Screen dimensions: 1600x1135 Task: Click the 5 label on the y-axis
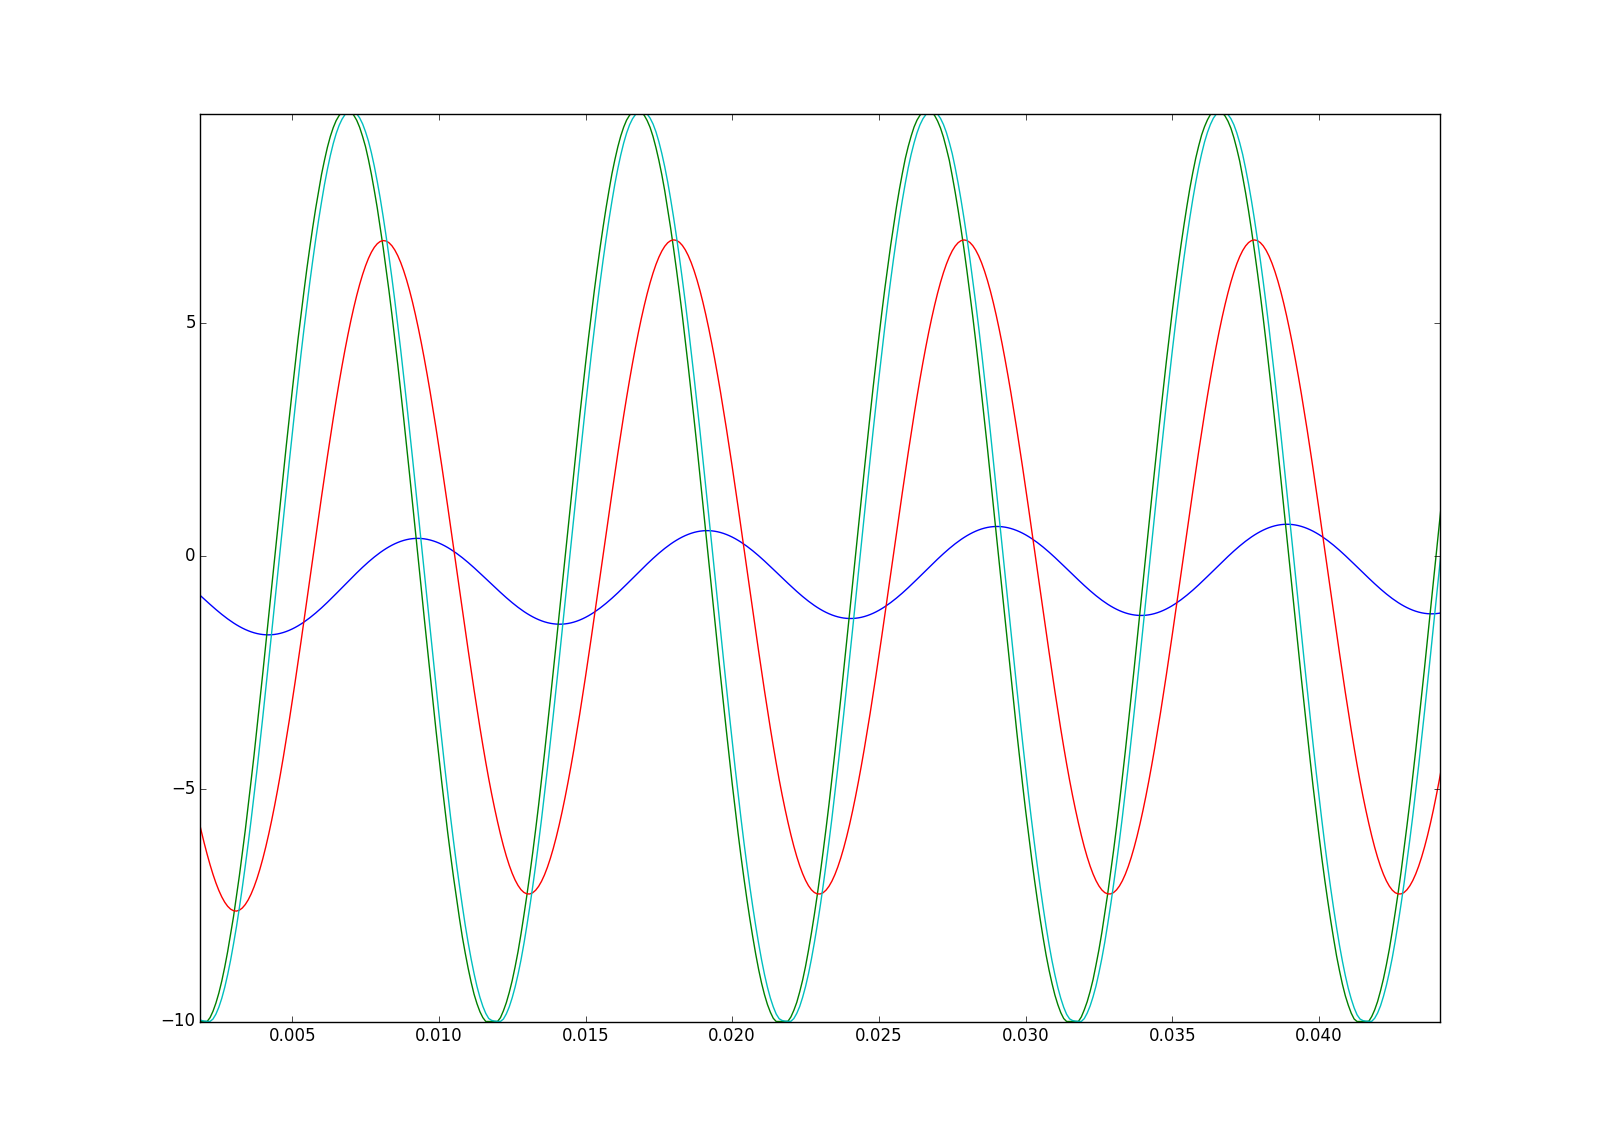[190, 323]
